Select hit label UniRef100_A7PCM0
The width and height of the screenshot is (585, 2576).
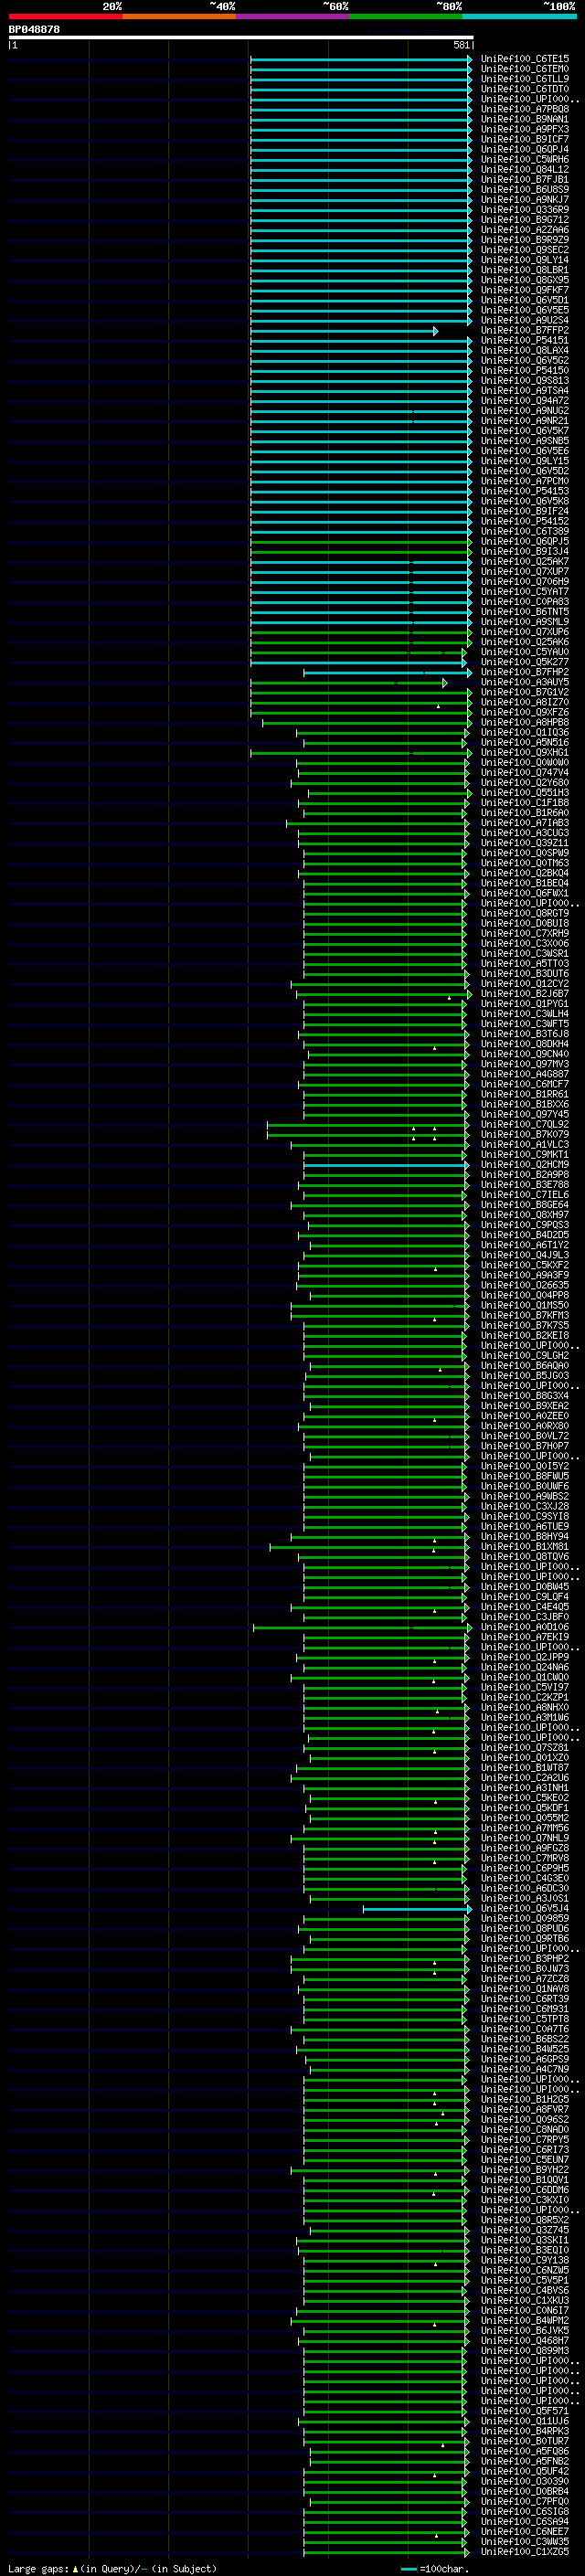525,481
